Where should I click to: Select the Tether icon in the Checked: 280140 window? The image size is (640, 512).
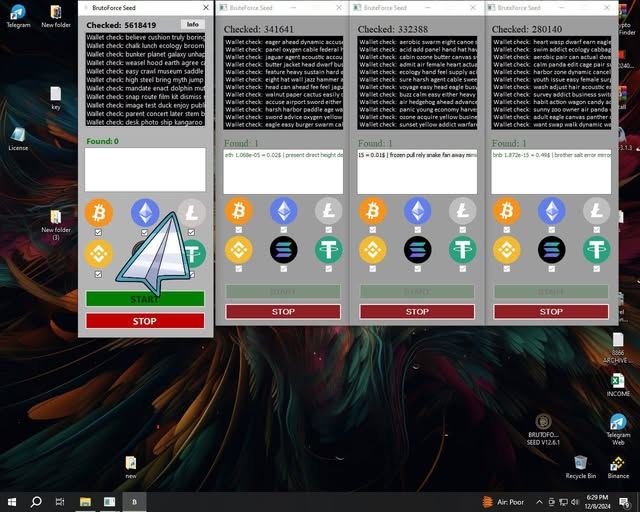pos(597,249)
